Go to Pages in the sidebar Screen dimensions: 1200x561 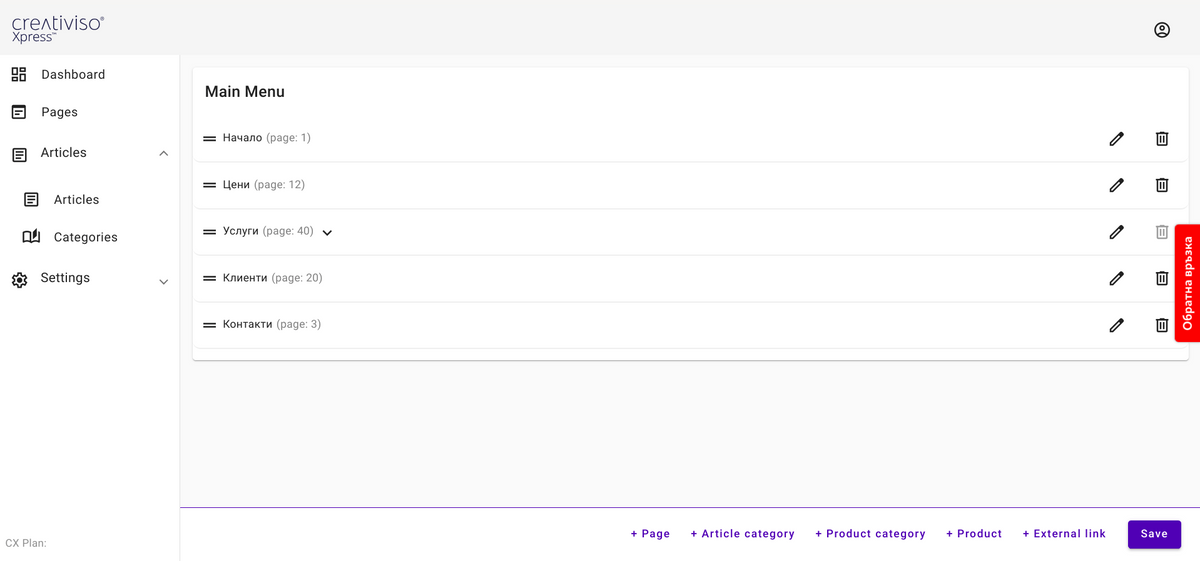click(59, 112)
